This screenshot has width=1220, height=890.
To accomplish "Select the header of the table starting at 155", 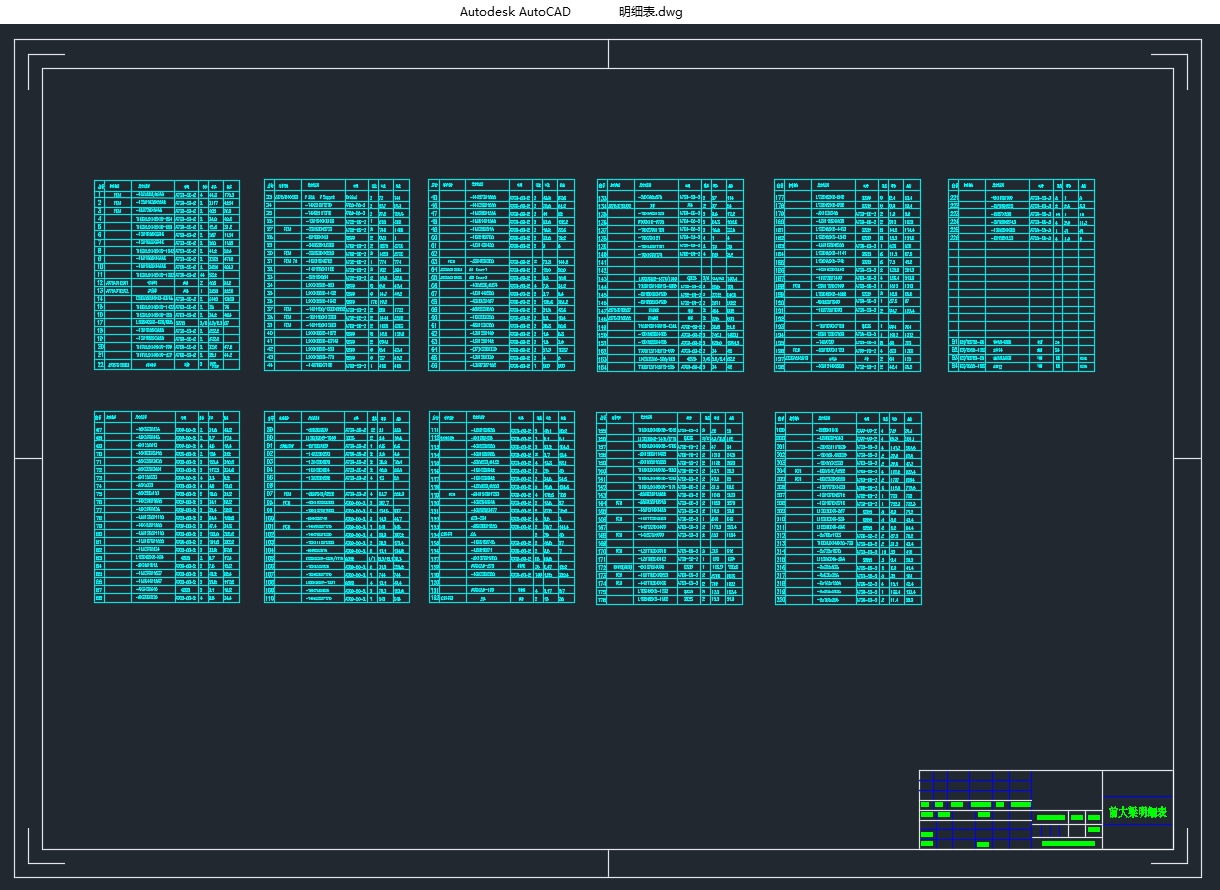I will point(670,417).
